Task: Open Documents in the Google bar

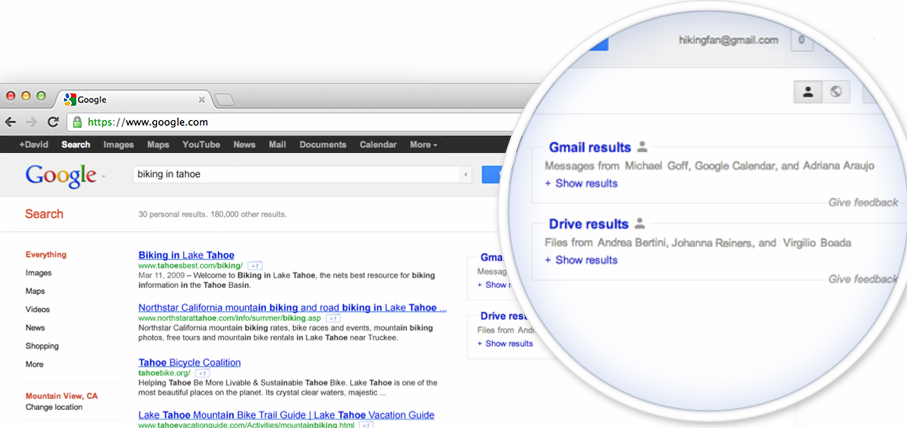Action: pyautogui.click(x=323, y=145)
